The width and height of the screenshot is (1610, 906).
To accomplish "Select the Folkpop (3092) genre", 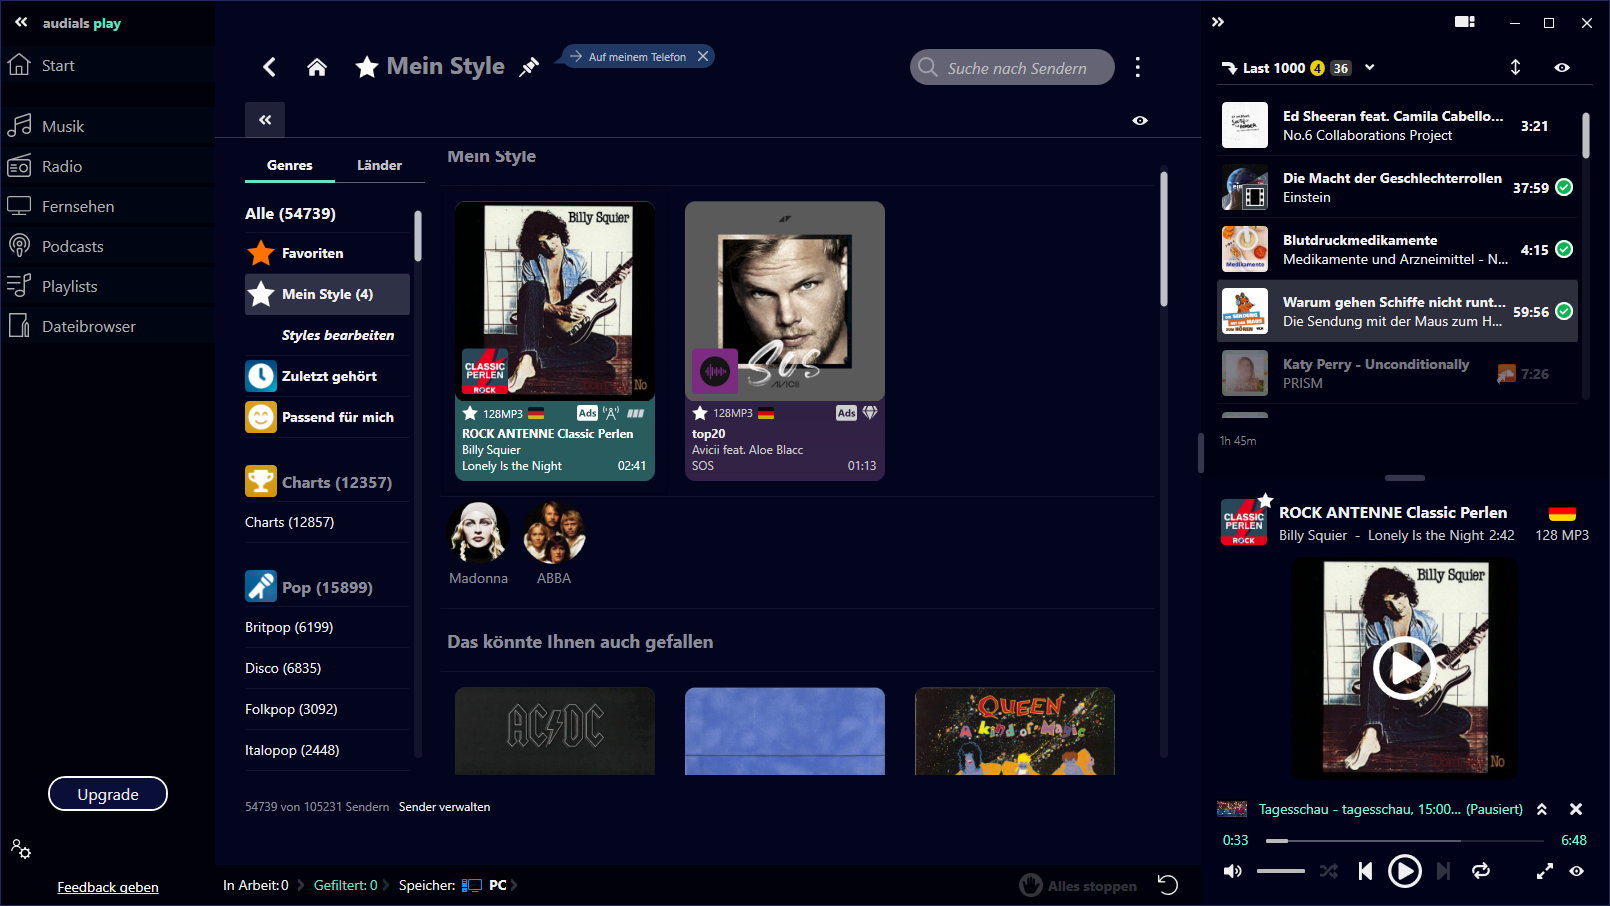I will pos(291,709).
